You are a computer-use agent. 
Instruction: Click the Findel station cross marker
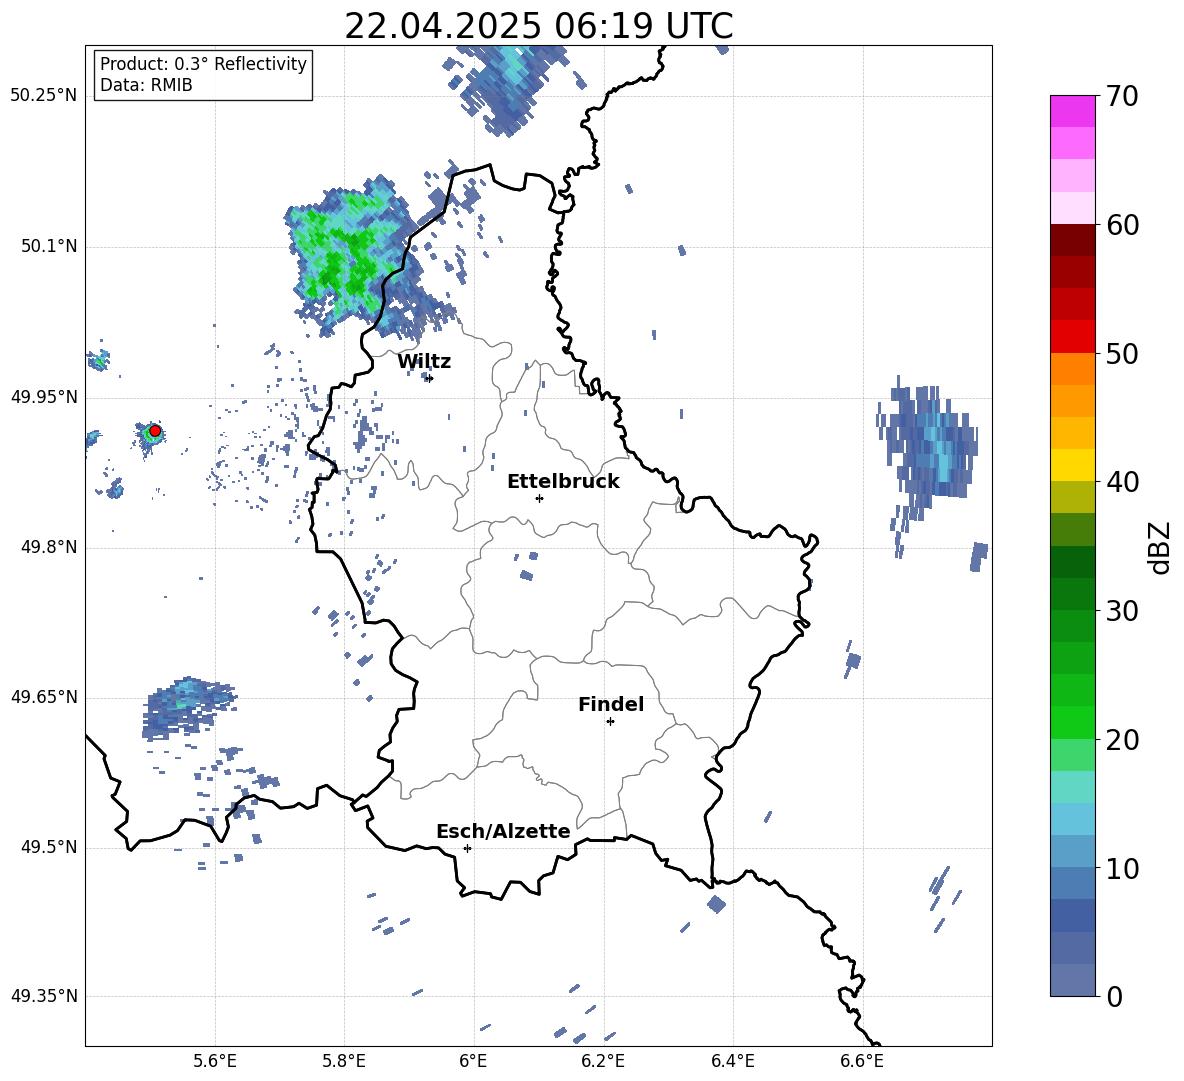click(x=610, y=722)
